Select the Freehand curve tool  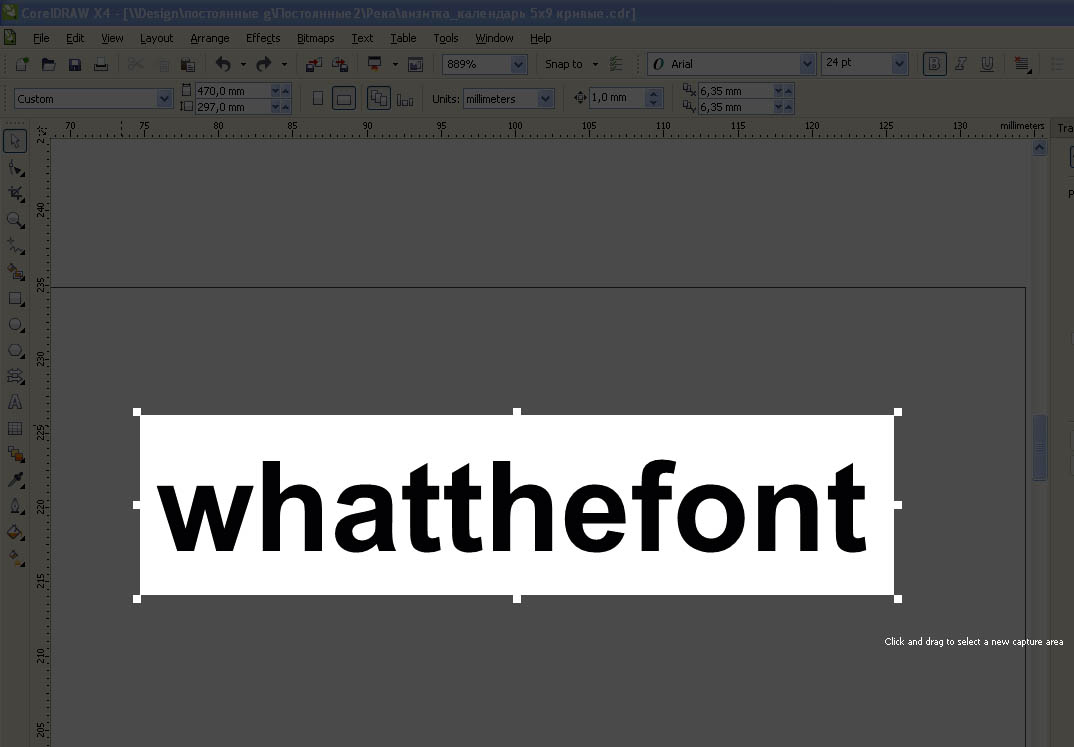click(x=15, y=246)
